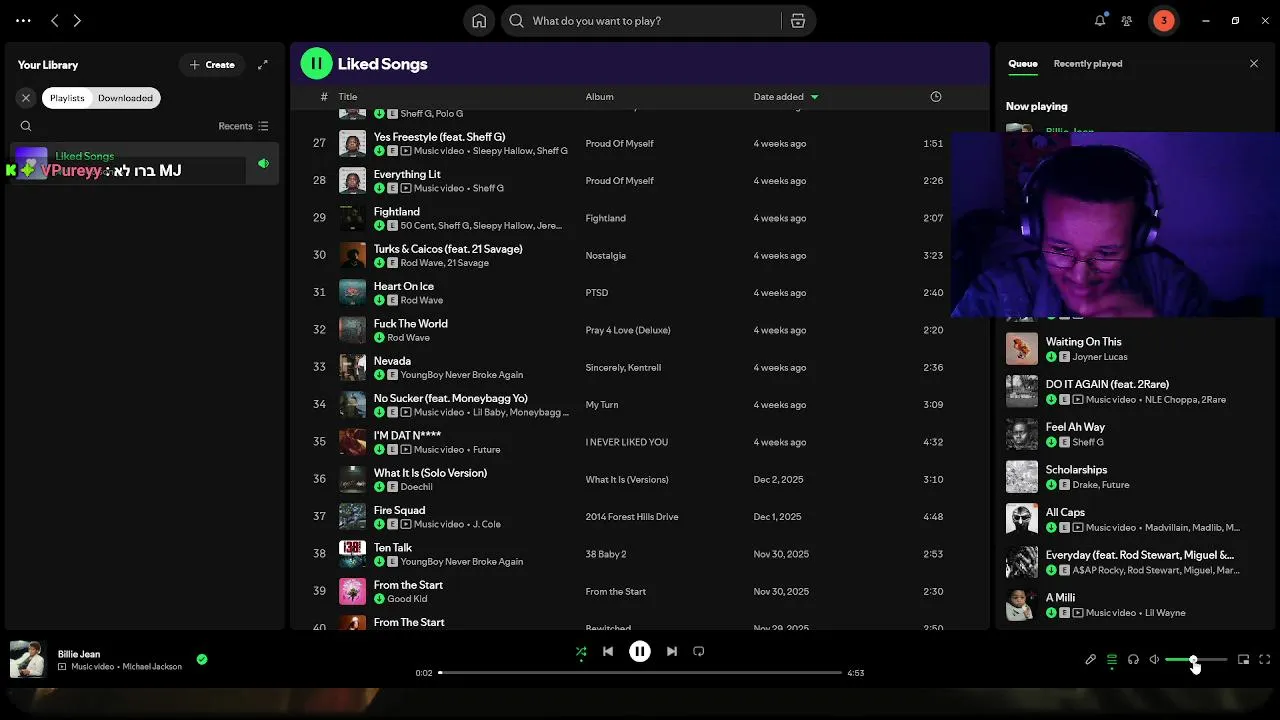The height and width of the screenshot is (720, 1280).
Task: Clear the library filters with X
Action: (x=26, y=98)
